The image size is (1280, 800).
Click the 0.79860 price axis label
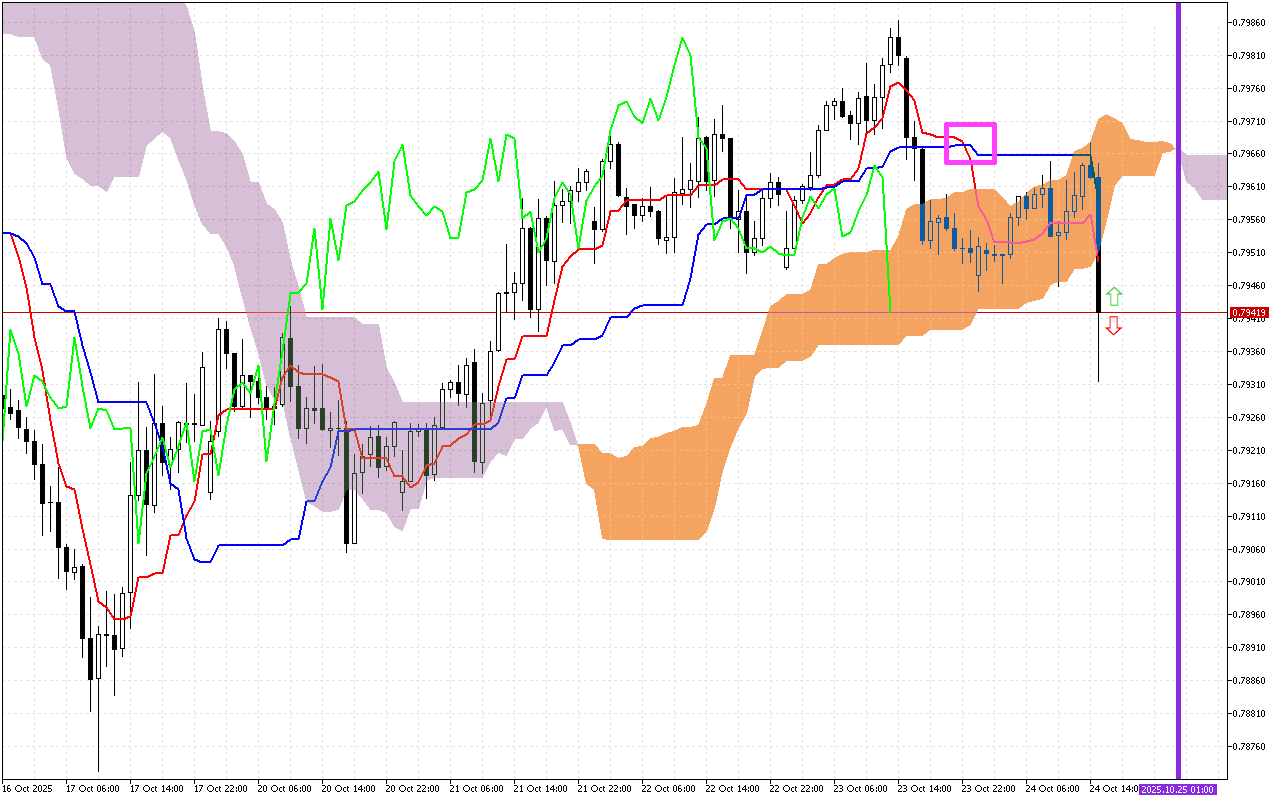pyautogui.click(x=1251, y=22)
